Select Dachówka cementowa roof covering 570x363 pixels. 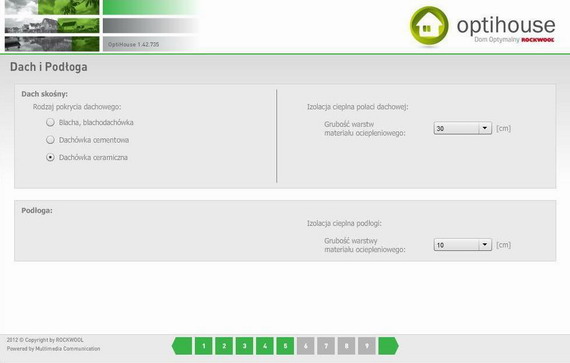[50, 140]
